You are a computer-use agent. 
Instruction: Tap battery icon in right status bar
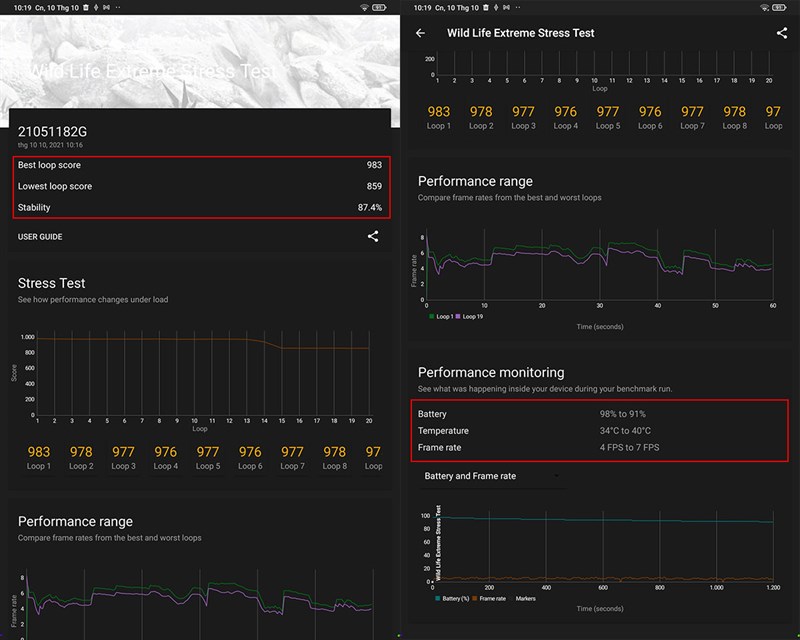coord(782,8)
